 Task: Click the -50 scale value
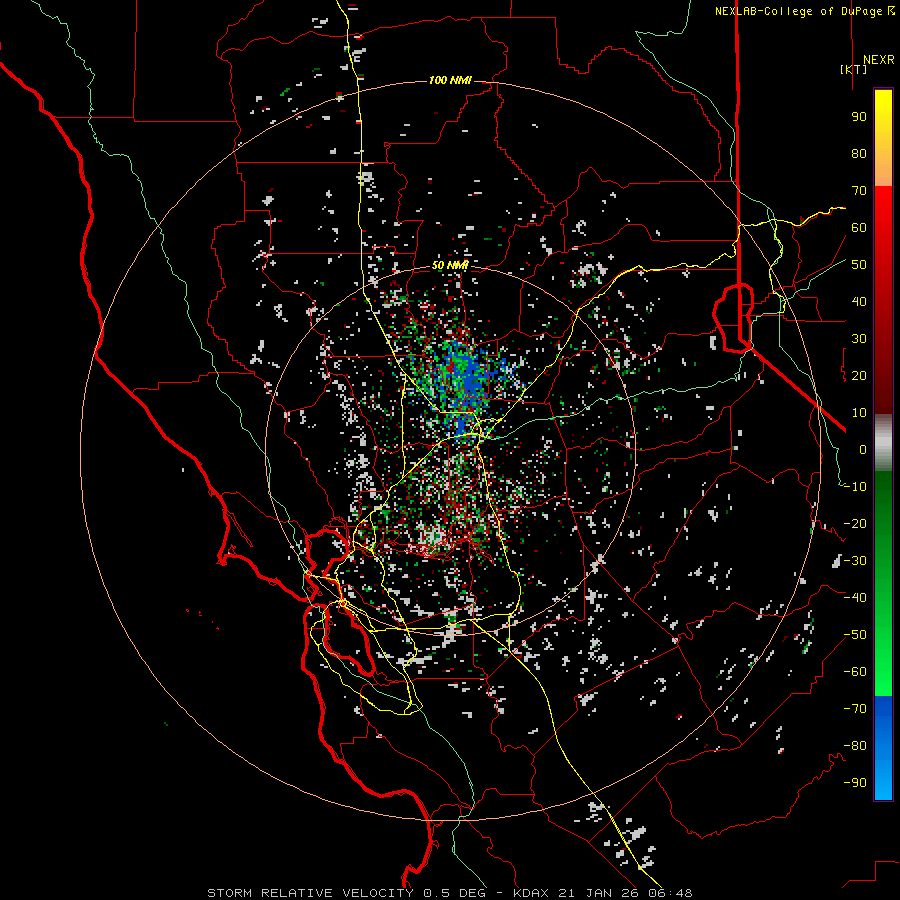[855, 635]
